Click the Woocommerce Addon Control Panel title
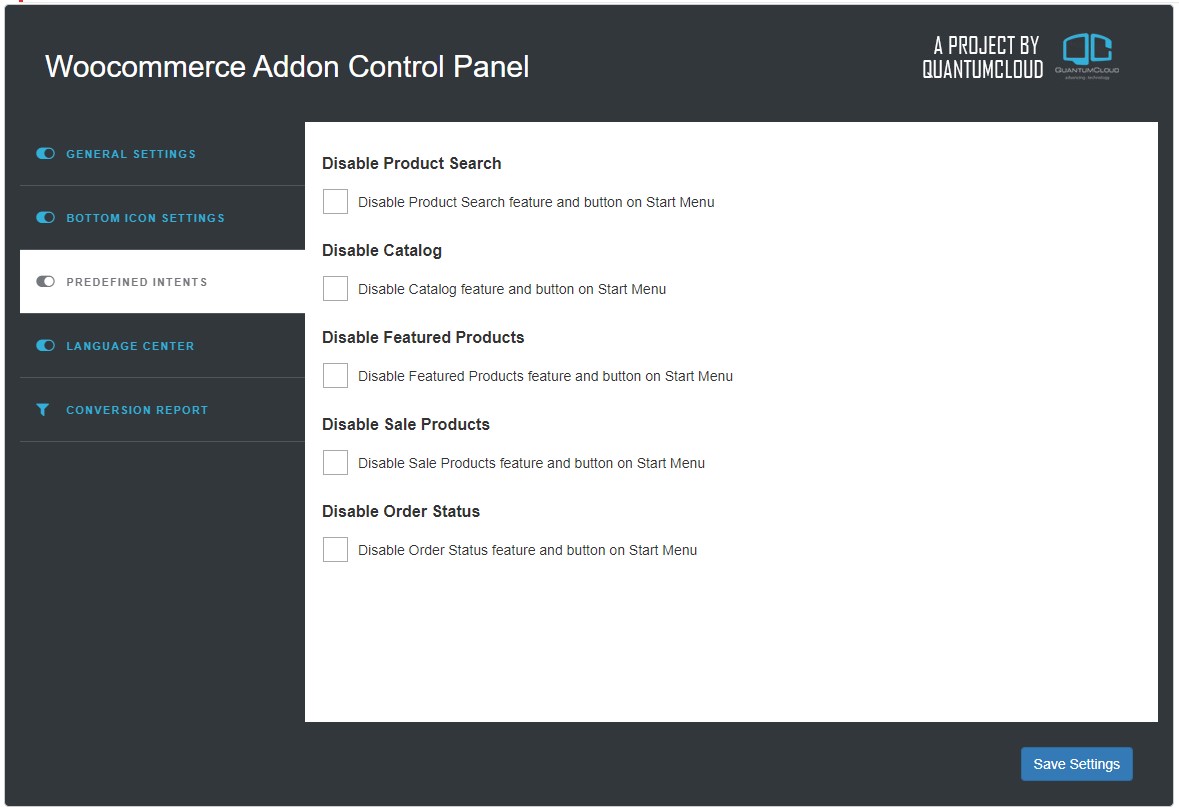This screenshot has width=1179, height=808. coord(287,67)
